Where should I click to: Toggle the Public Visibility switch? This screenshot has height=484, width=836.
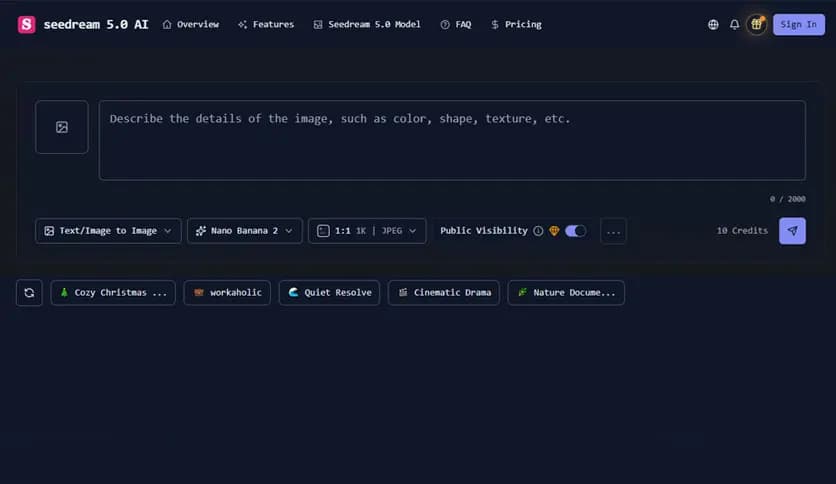(x=575, y=231)
